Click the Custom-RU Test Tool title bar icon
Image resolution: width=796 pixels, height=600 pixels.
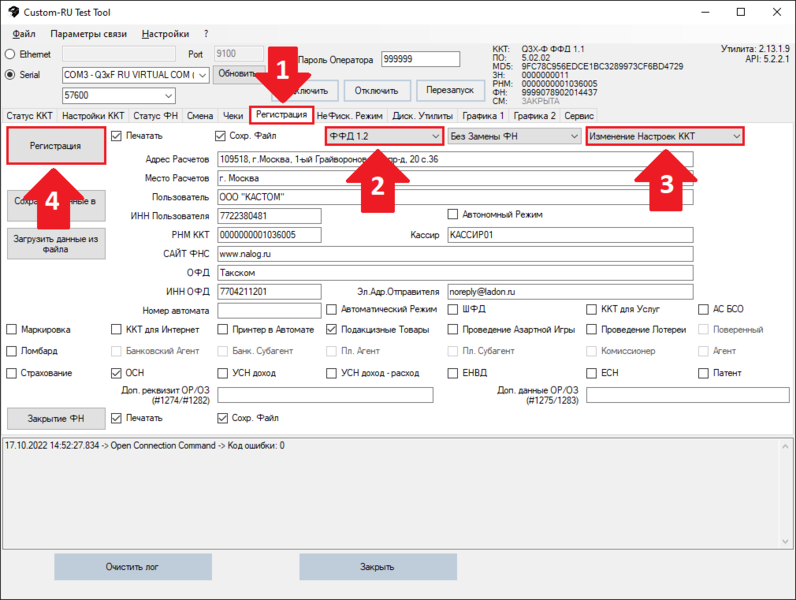click(x=12, y=12)
